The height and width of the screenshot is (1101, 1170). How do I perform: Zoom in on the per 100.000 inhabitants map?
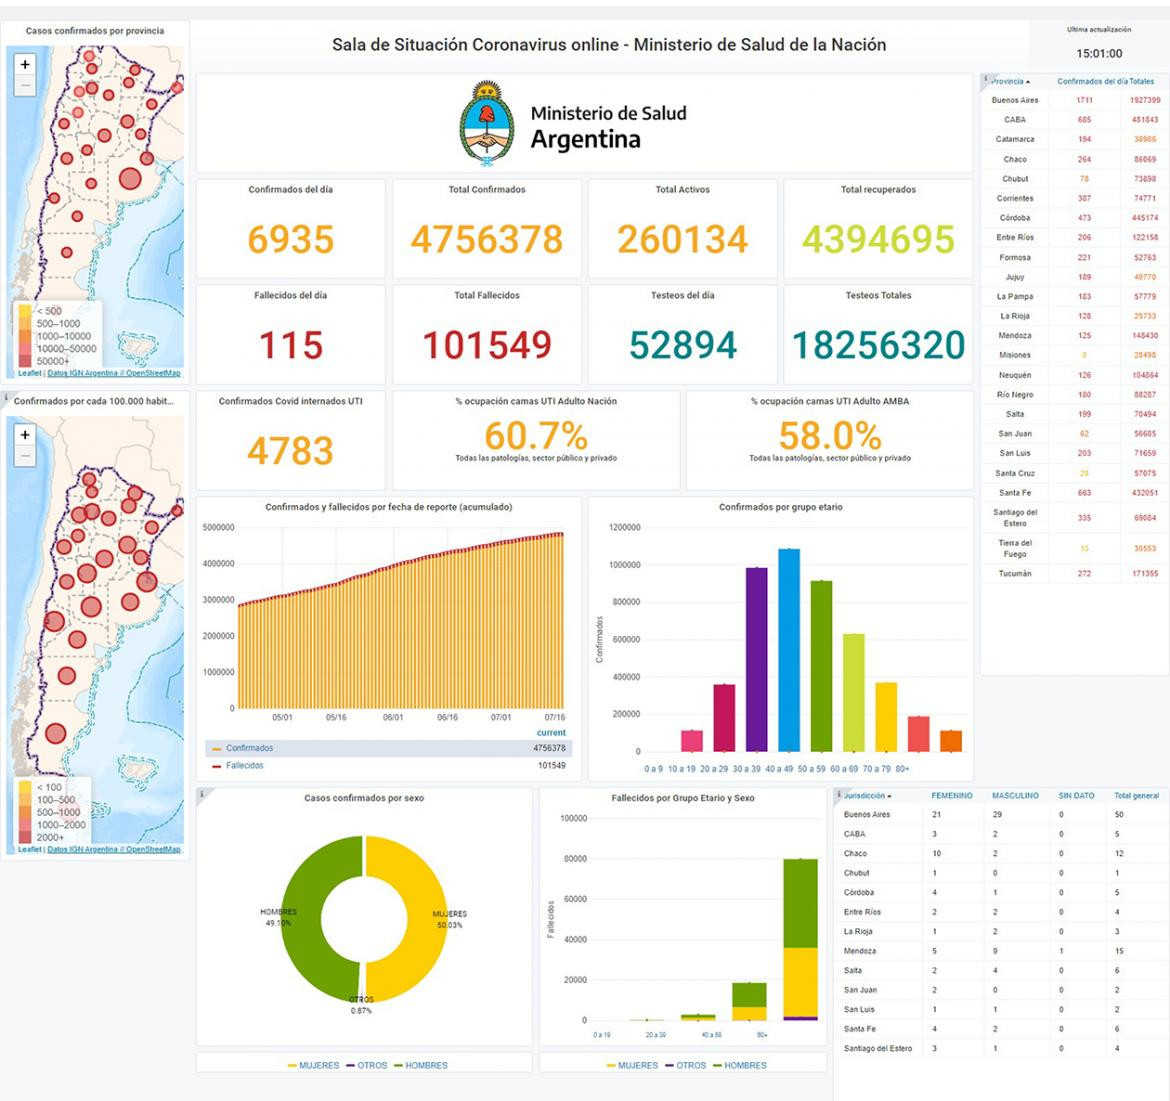point(25,435)
